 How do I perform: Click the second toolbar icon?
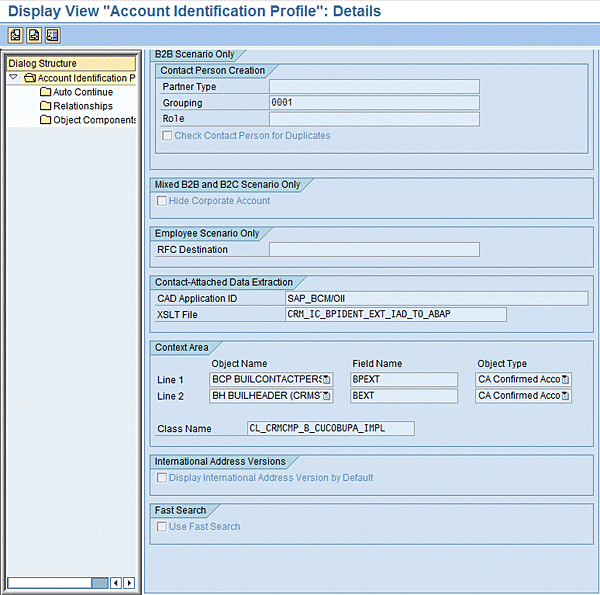(34, 35)
